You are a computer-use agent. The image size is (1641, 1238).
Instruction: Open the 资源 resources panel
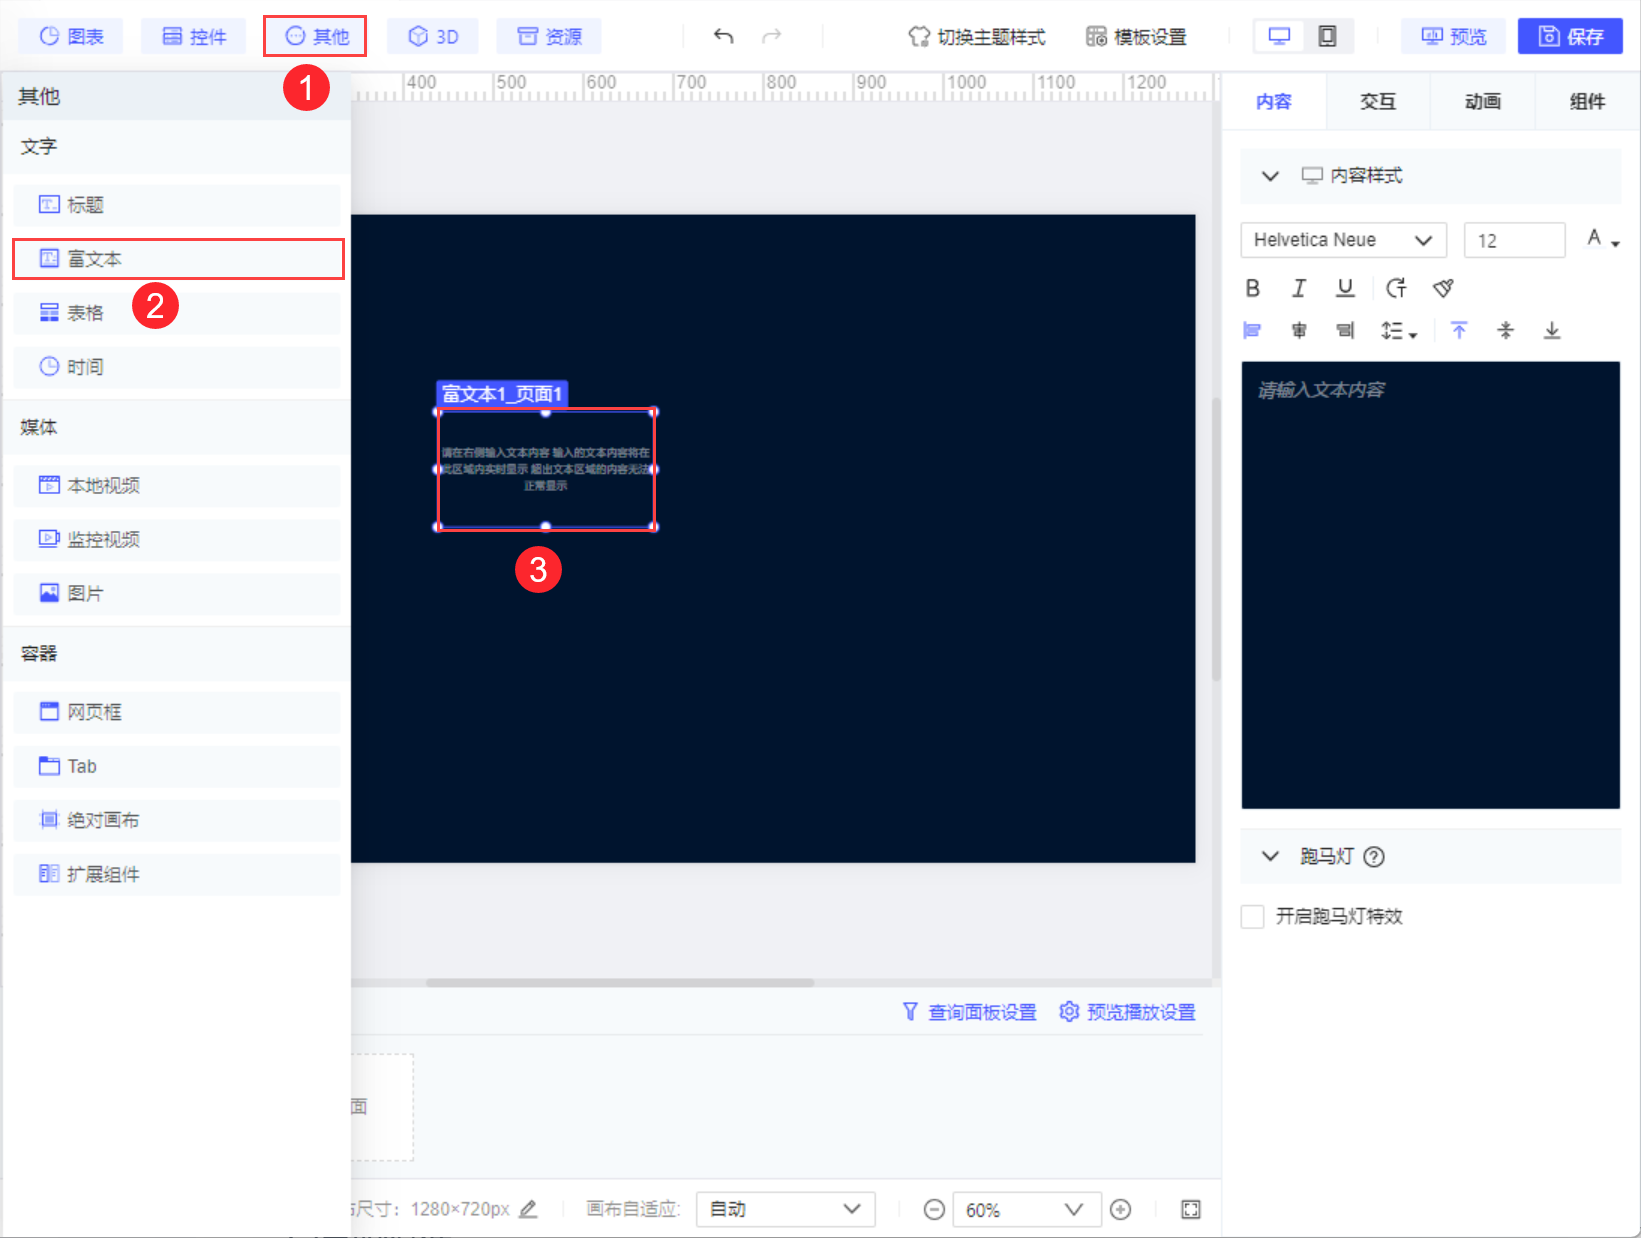click(549, 37)
